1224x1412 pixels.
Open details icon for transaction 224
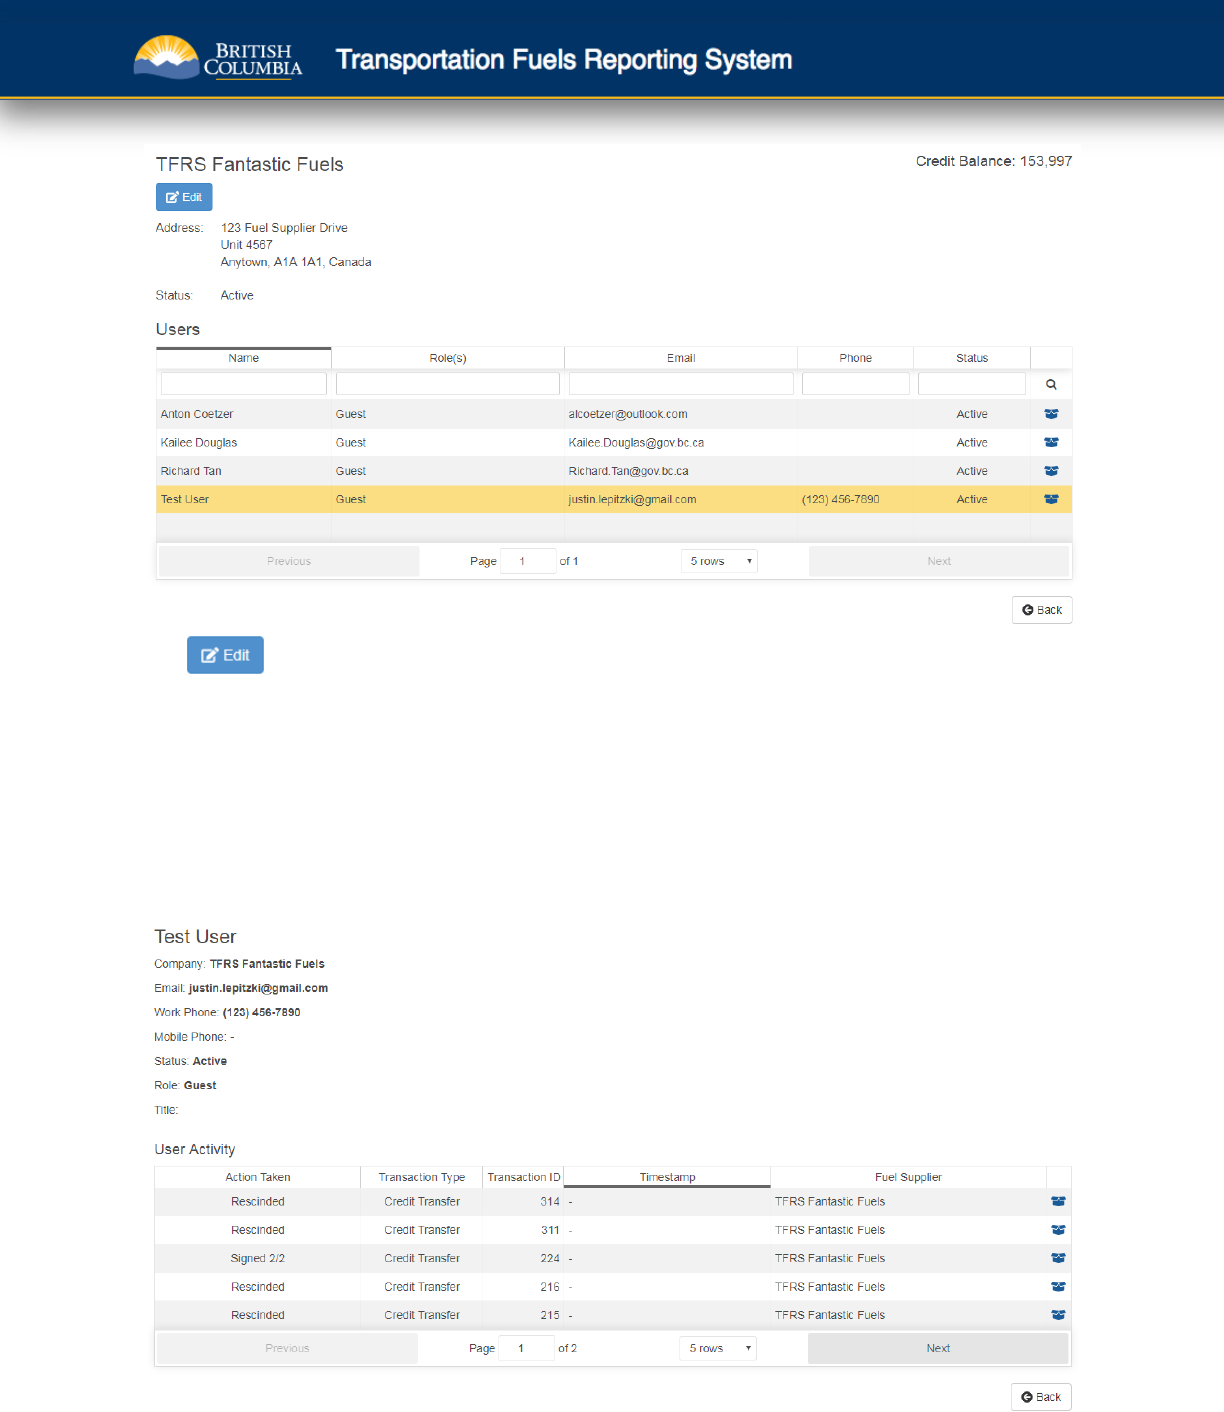point(1058,1258)
